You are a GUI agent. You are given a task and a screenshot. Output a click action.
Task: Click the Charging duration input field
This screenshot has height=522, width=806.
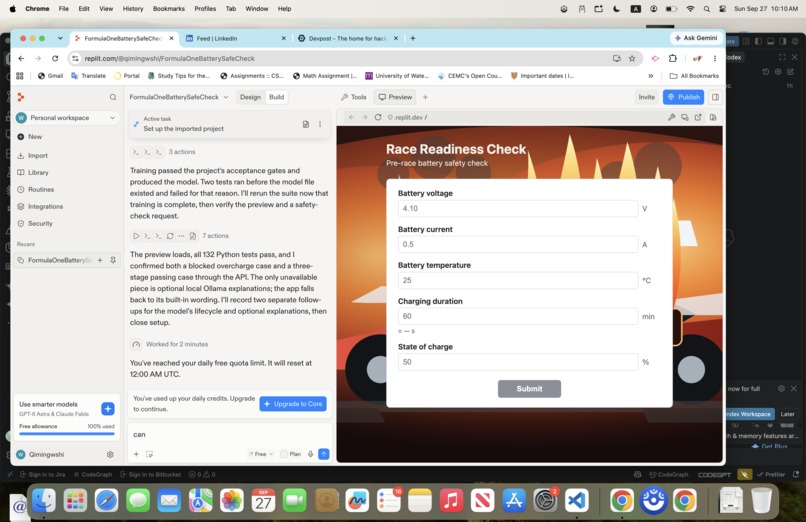518,316
